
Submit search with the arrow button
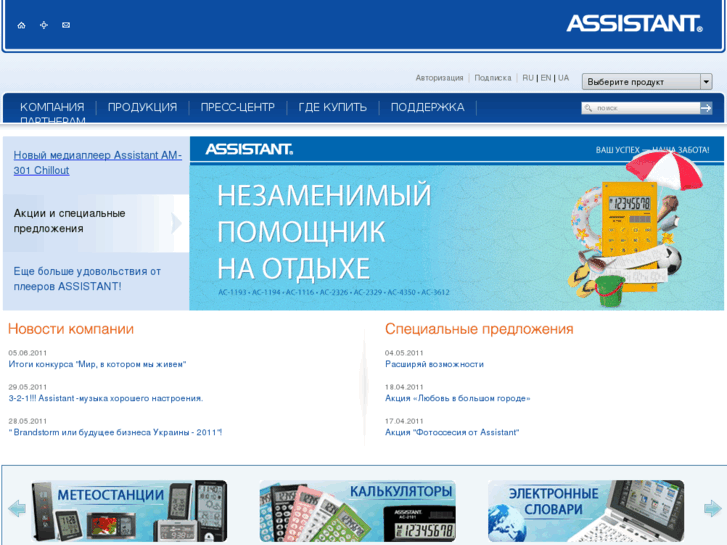click(706, 108)
